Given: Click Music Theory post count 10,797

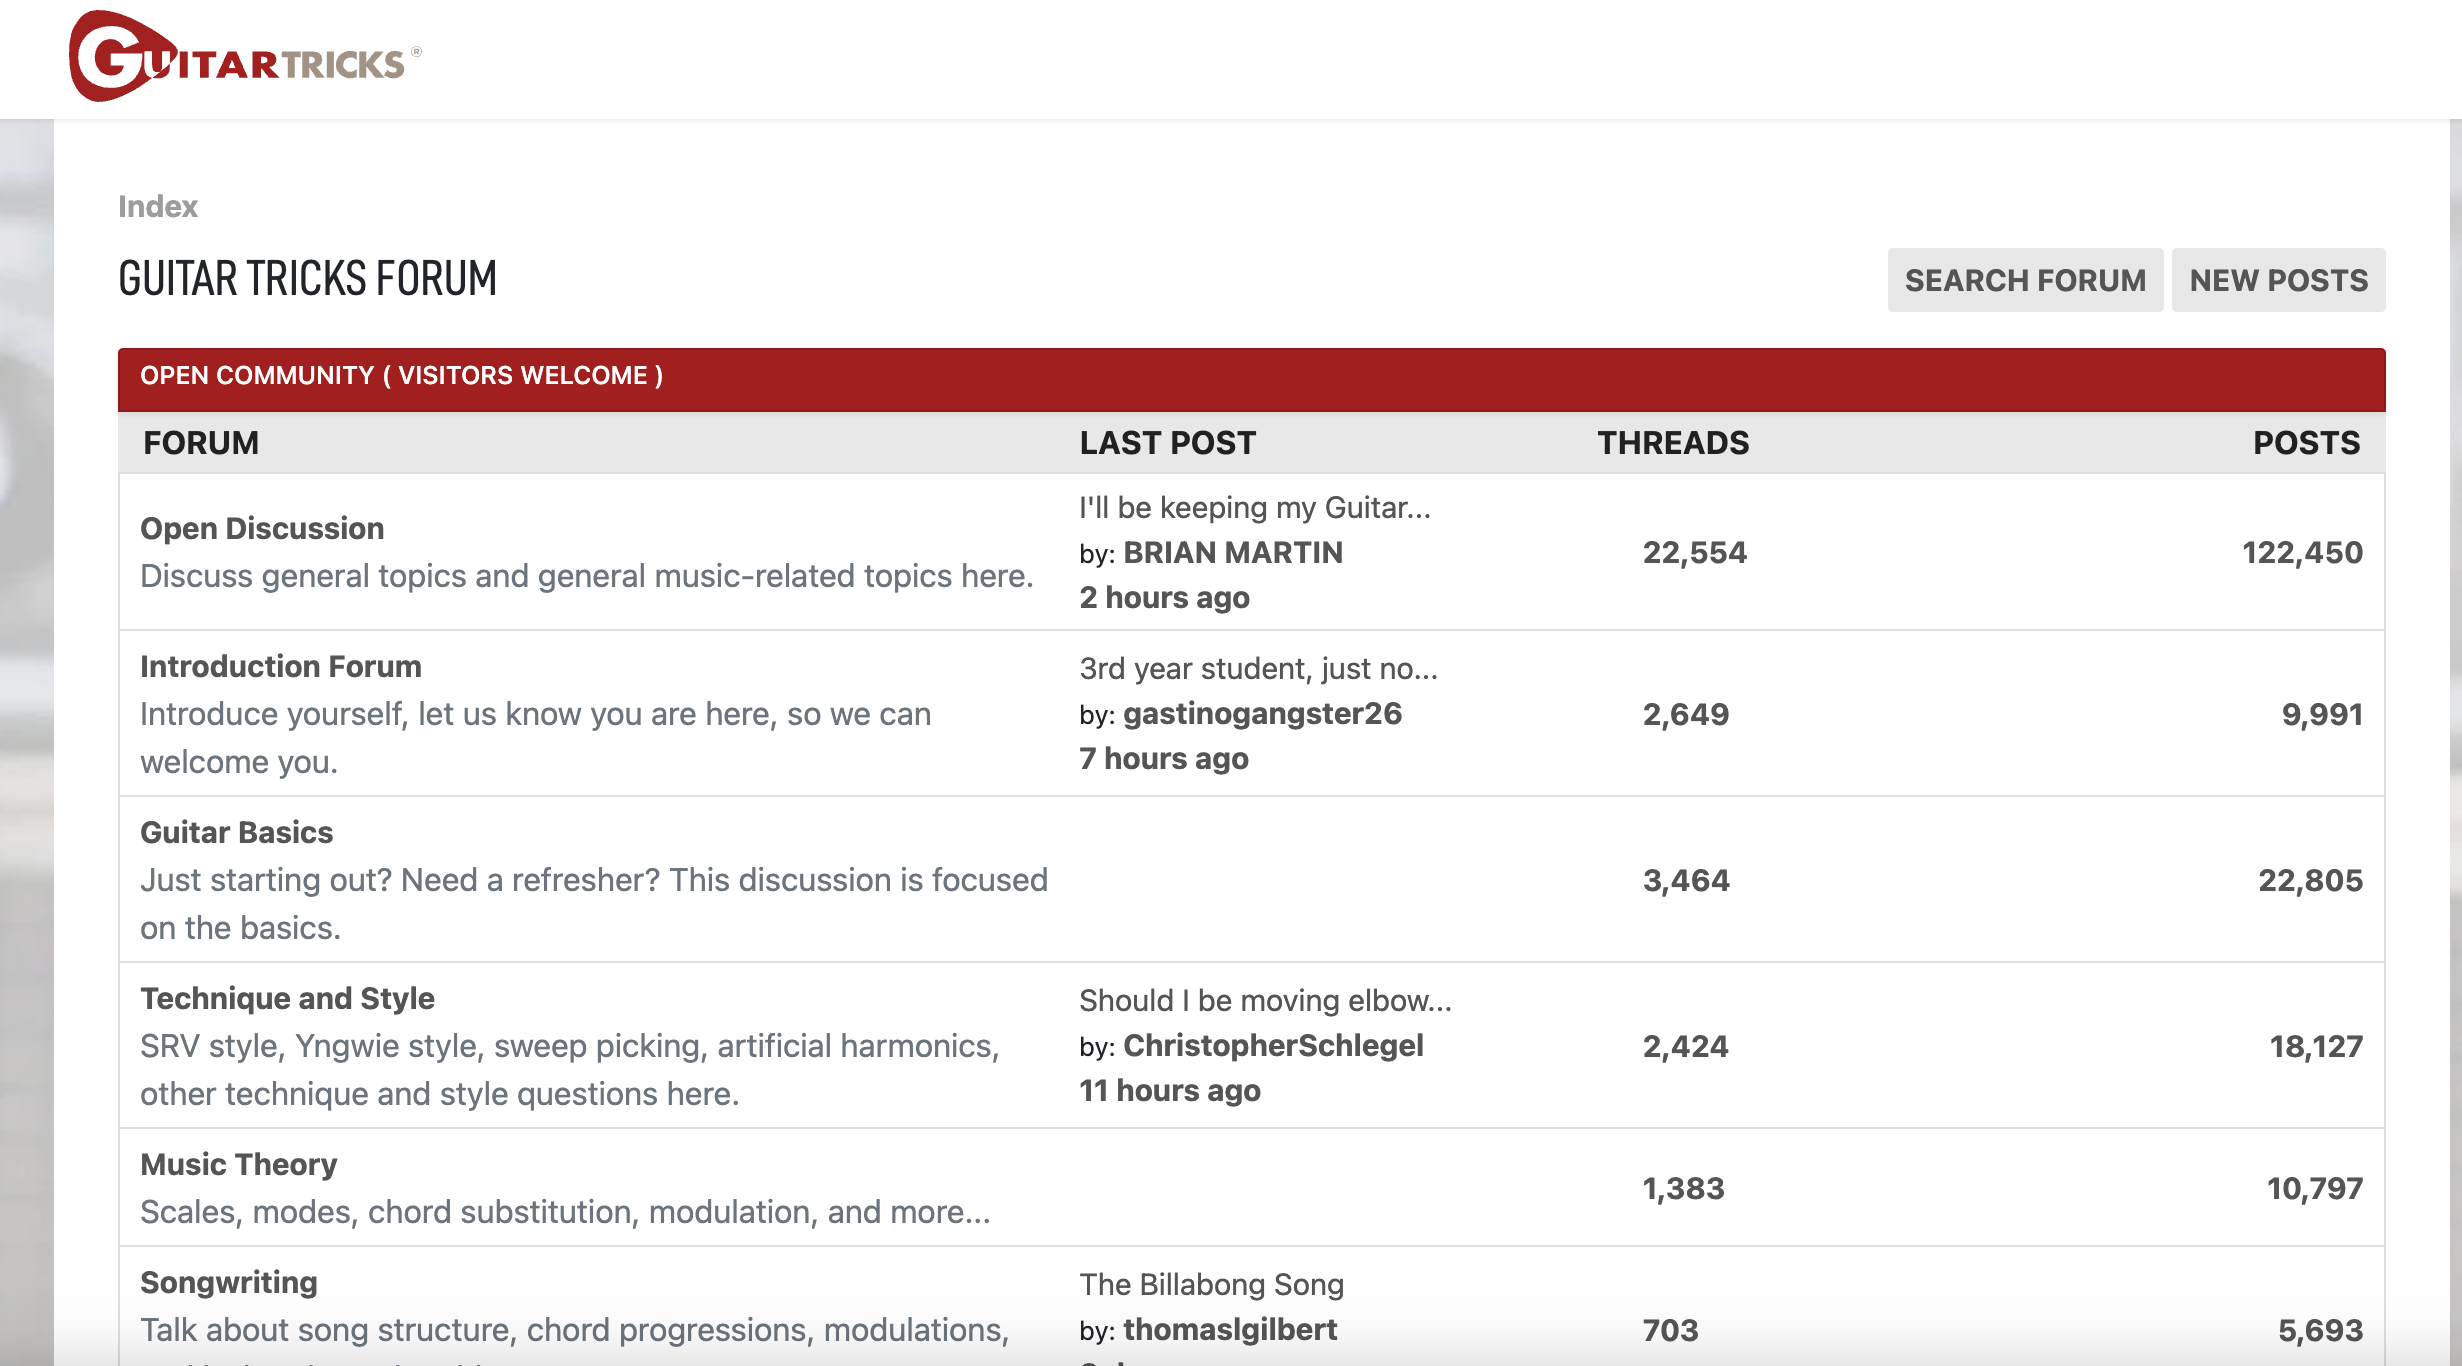Looking at the screenshot, I should (x=2315, y=1188).
